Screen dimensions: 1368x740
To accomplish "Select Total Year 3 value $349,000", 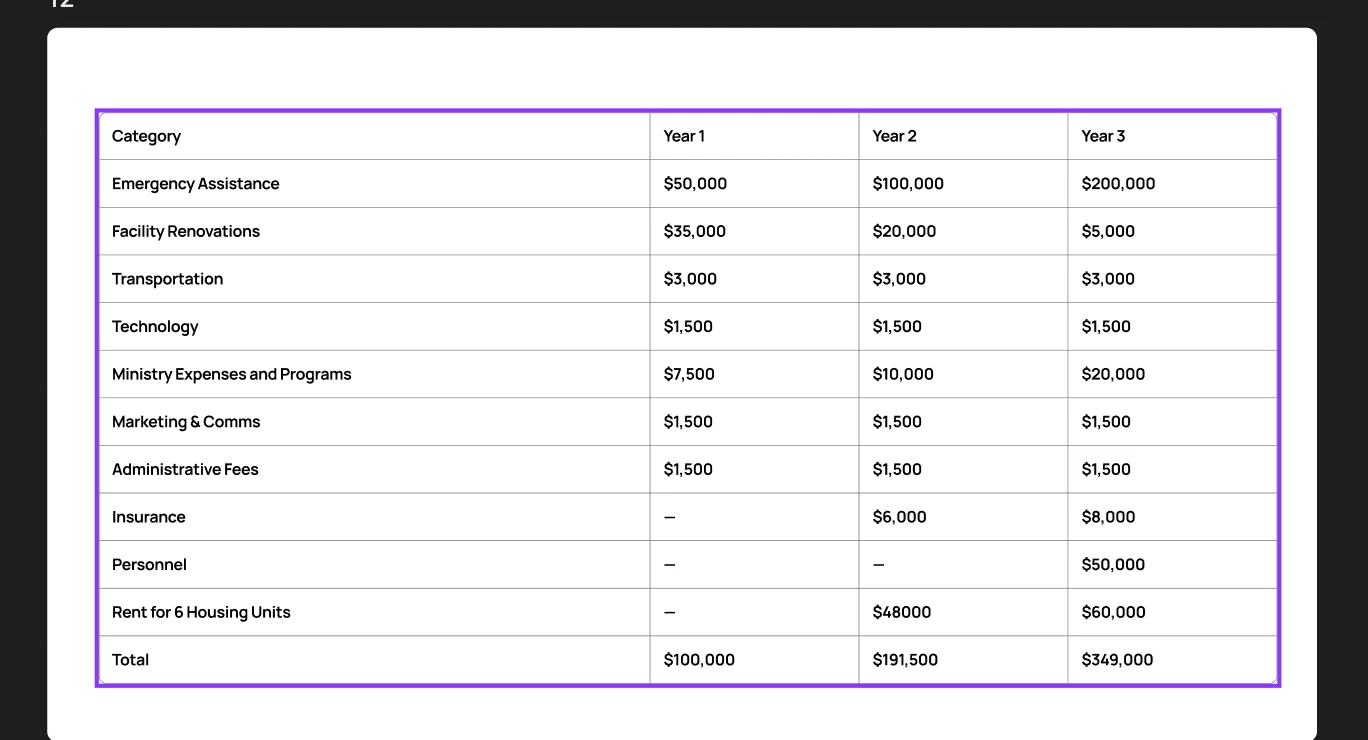I will coord(1117,660).
